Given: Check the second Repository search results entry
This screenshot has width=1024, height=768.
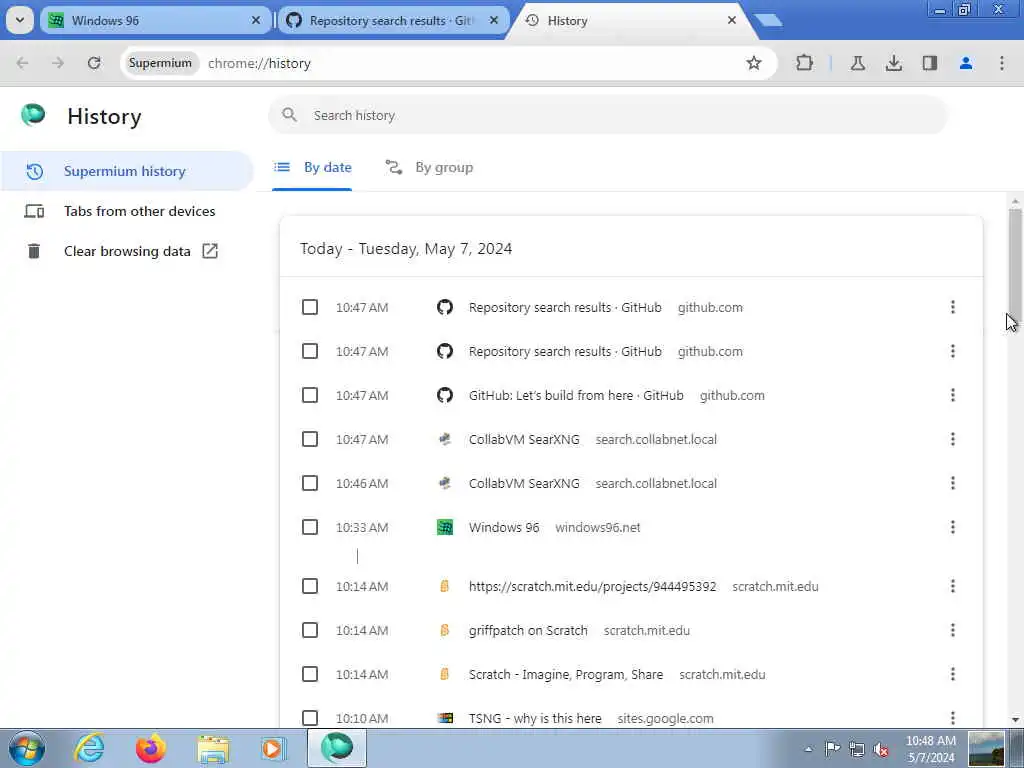Looking at the screenshot, I should coord(310,351).
